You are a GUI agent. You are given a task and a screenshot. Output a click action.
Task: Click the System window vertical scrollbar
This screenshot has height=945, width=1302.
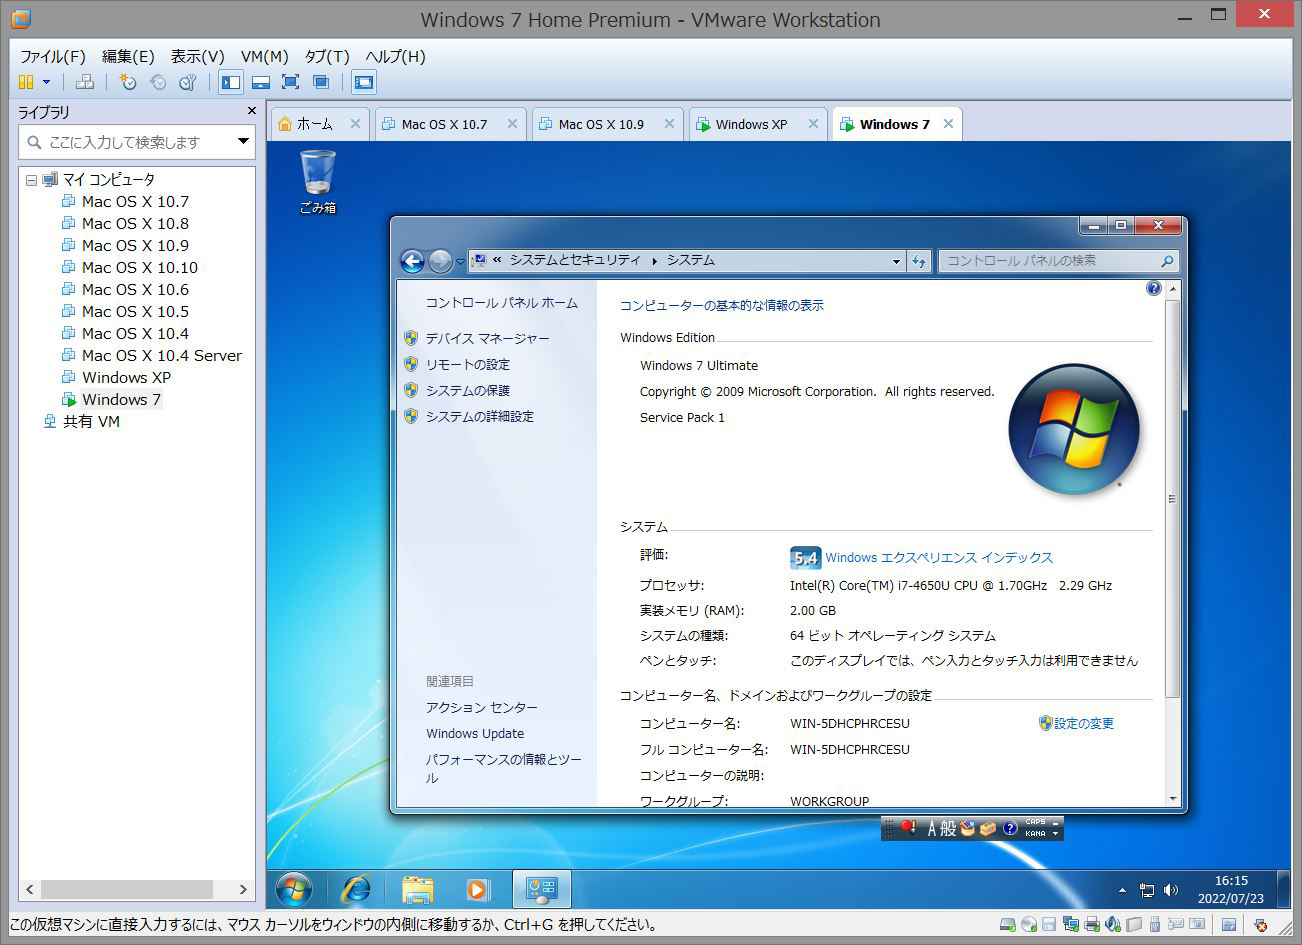(x=1173, y=545)
